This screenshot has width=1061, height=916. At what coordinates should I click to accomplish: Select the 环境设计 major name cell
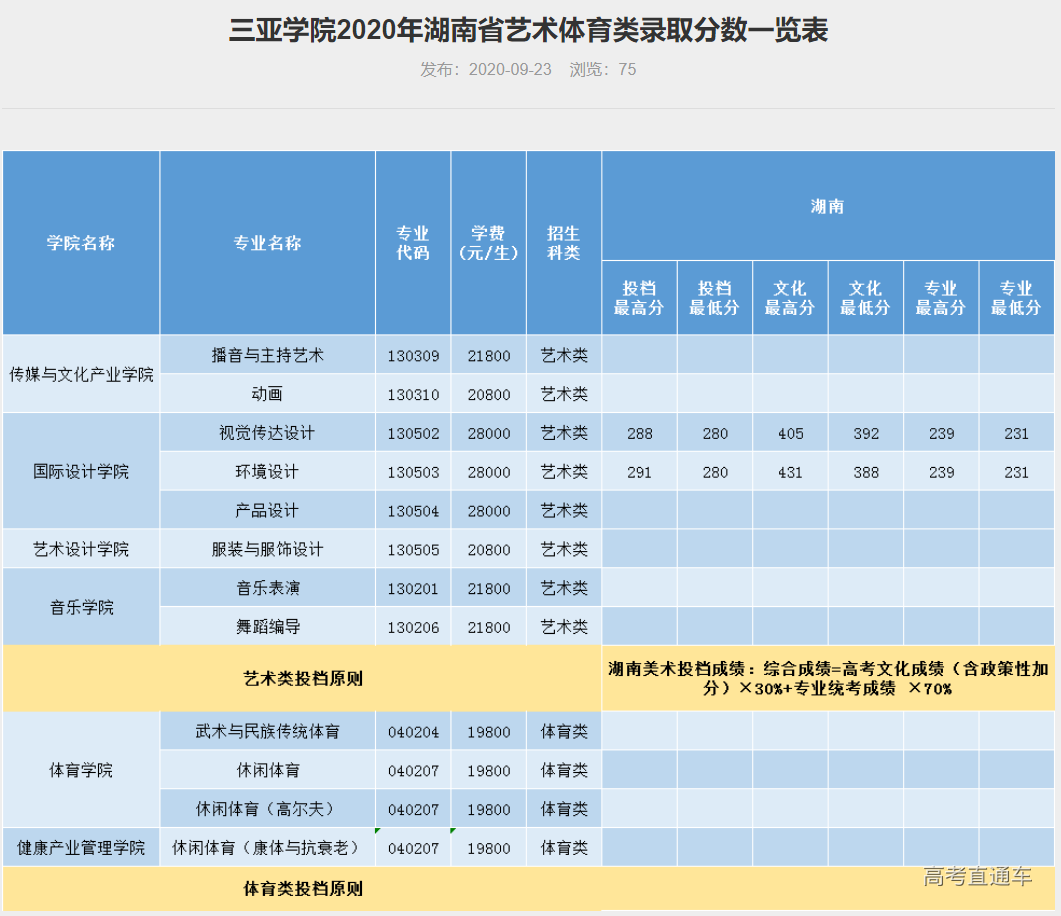click(x=266, y=471)
